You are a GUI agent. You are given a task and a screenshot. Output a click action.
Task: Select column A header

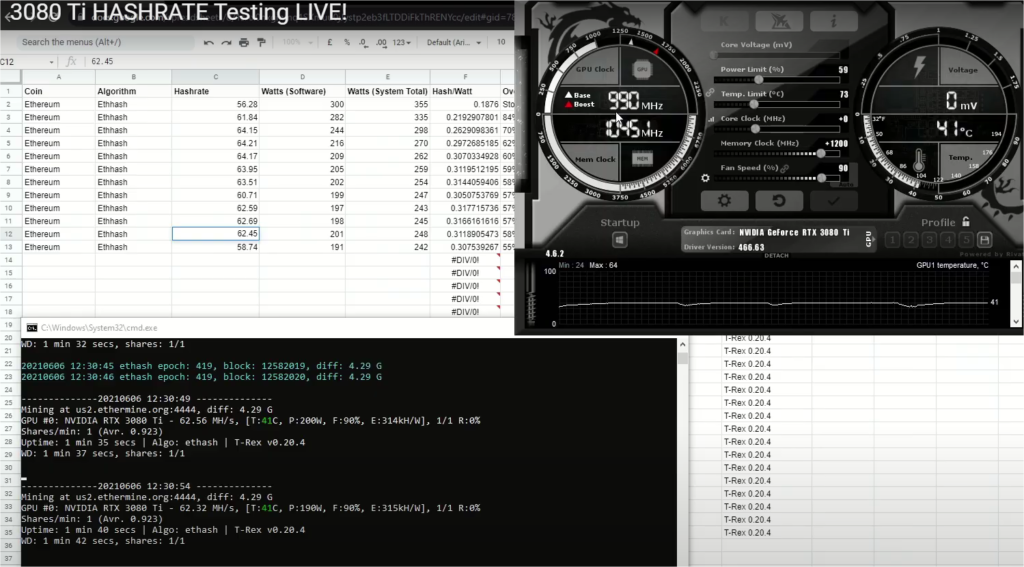pos(58,77)
